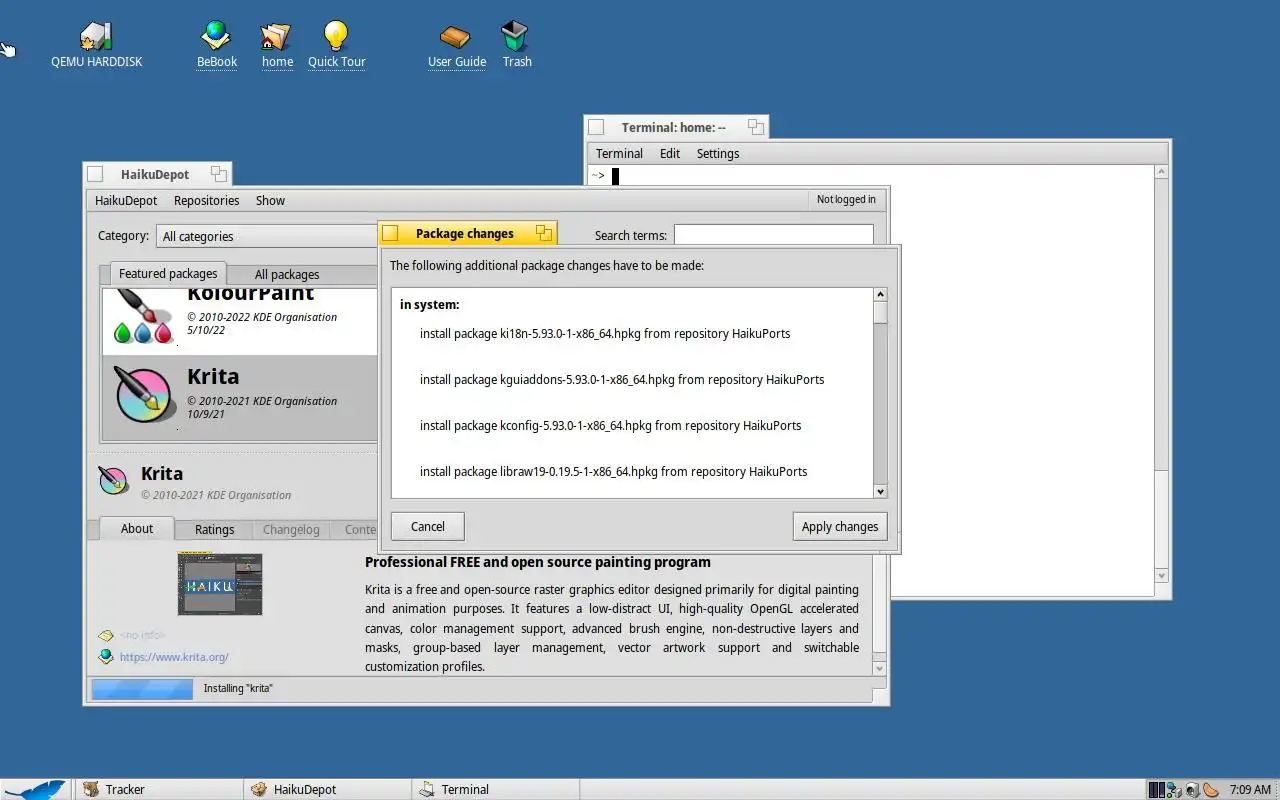Click the Apply changes button
The width and height of the screenshot is (1280, 800).
tap(840, 526)
